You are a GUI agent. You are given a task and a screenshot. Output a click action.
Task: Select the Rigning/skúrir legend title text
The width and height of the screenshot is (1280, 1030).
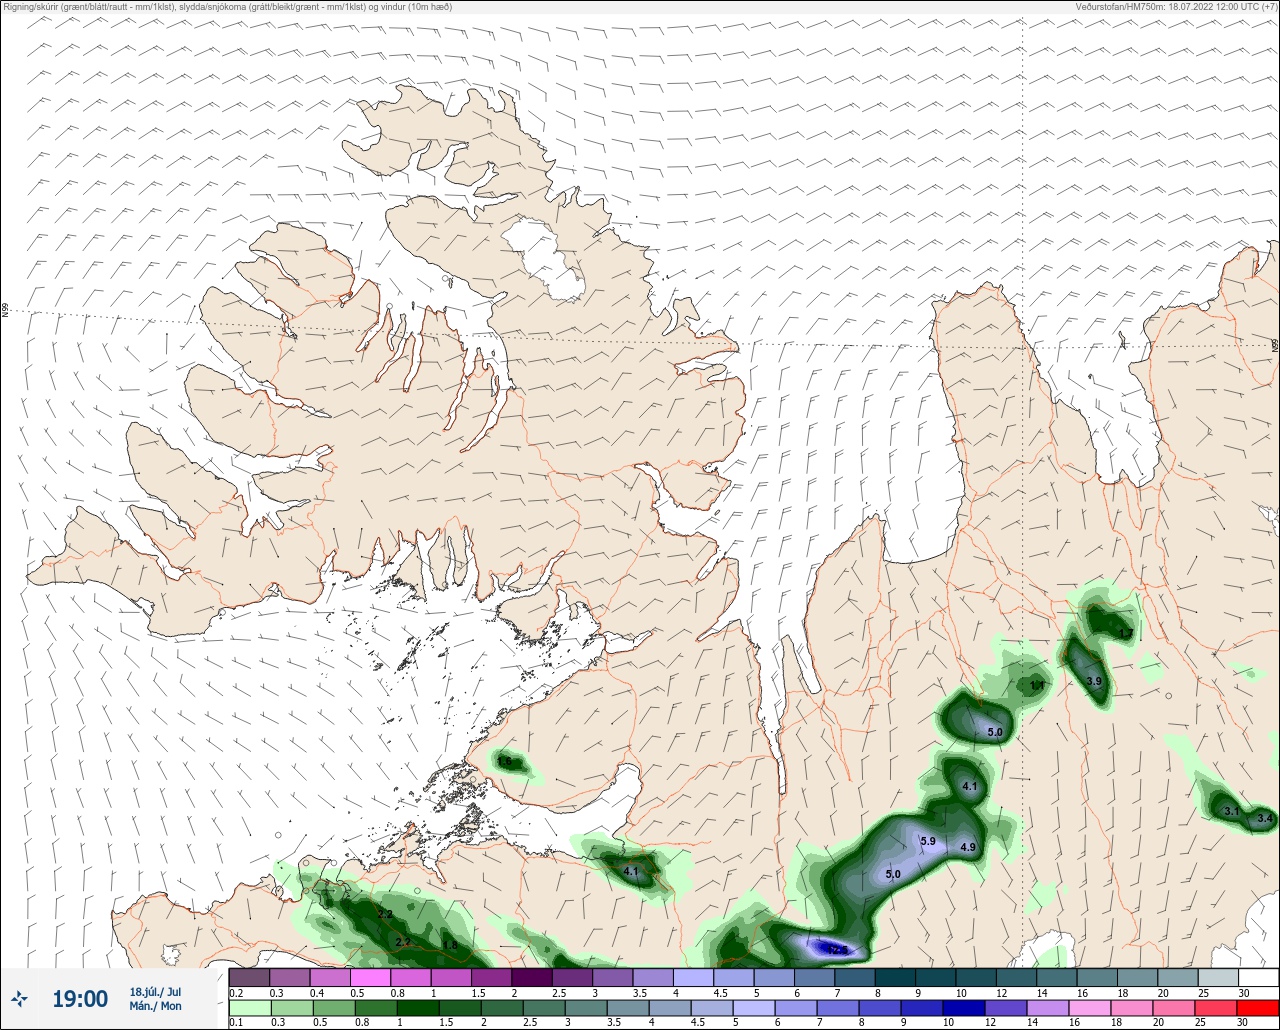click(x=228, y=6)
